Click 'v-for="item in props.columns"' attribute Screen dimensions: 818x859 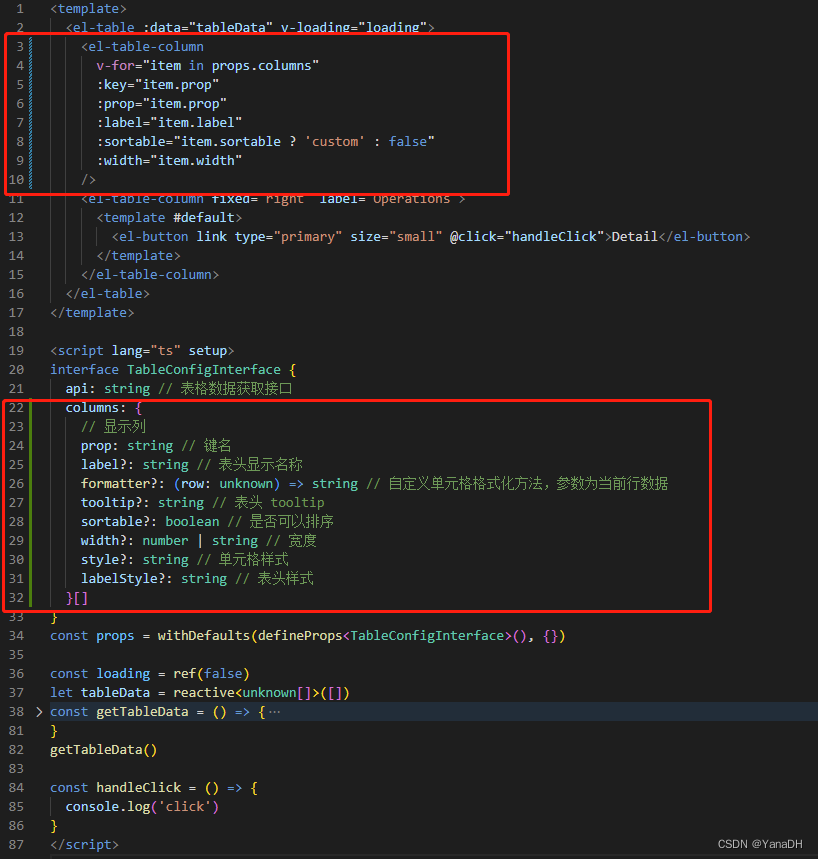coord(208,66)
